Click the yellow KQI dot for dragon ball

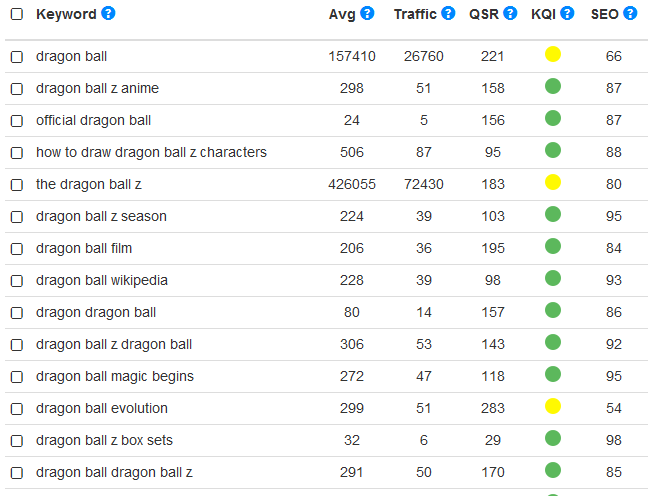point(553,54)
